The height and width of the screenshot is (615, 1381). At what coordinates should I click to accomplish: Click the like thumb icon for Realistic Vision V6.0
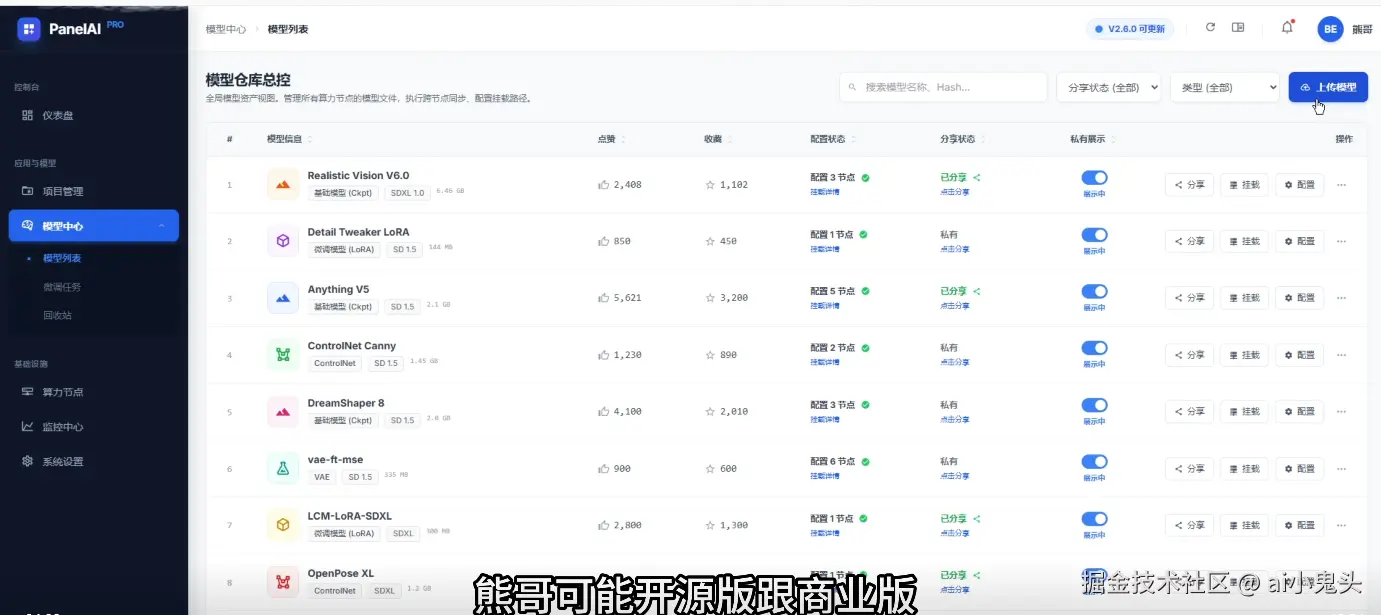click(x=603, y=184)
